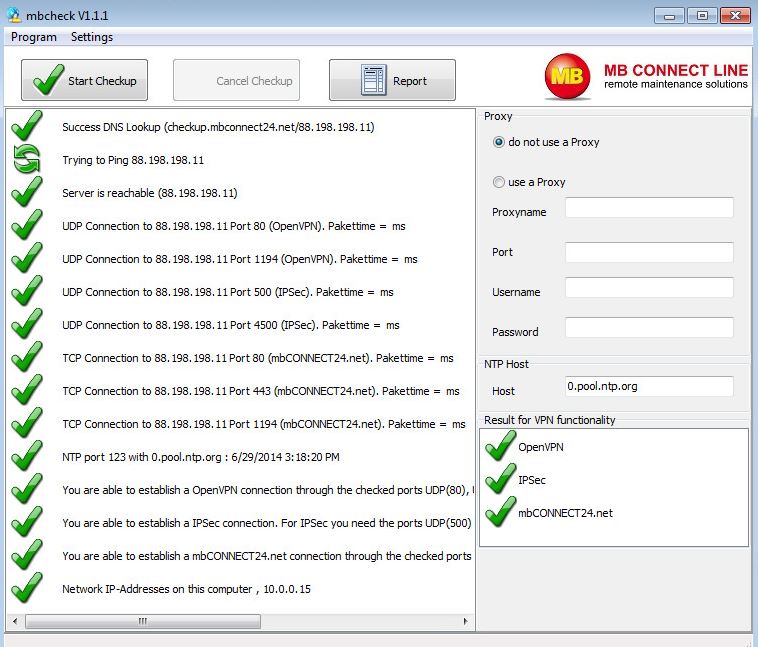Click checkmark beside mbCONNECT24.net connection message row

coord(28,554)
